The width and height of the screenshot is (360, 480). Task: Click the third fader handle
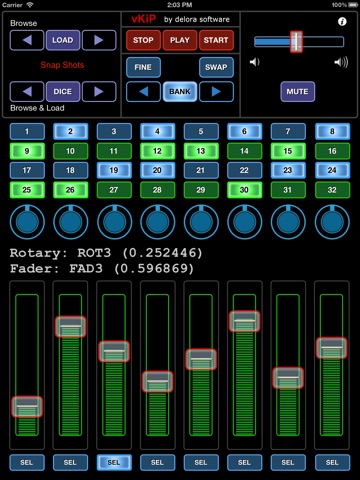coord(114,351)
